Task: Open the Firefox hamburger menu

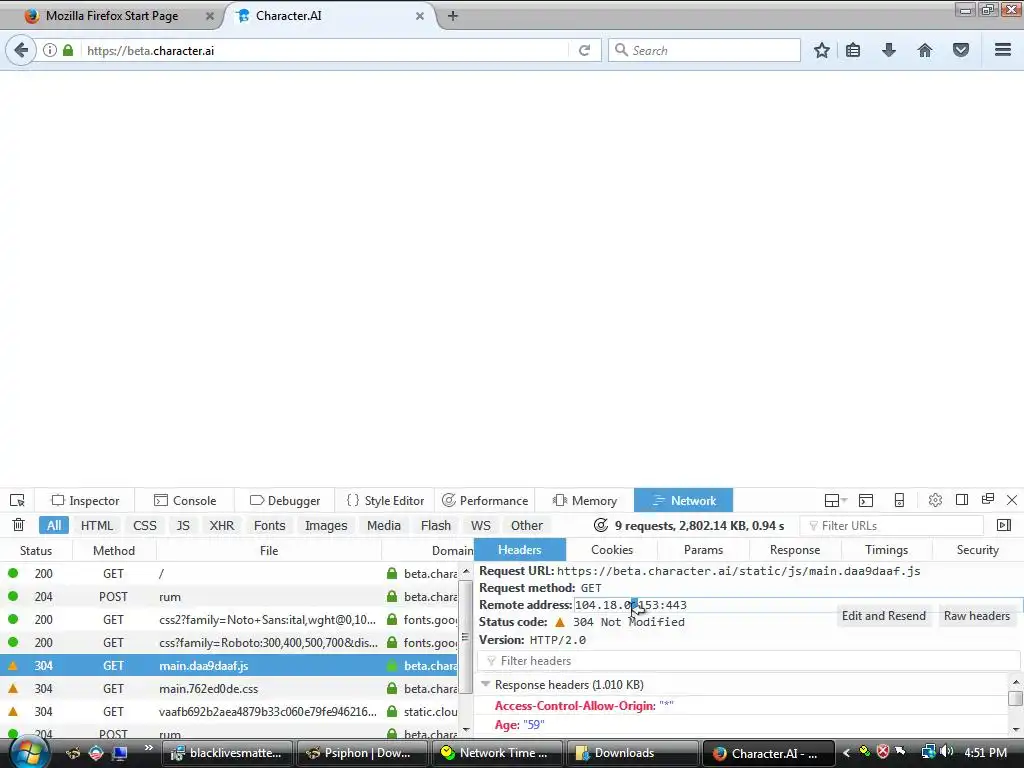Action: pos(1003,50)
